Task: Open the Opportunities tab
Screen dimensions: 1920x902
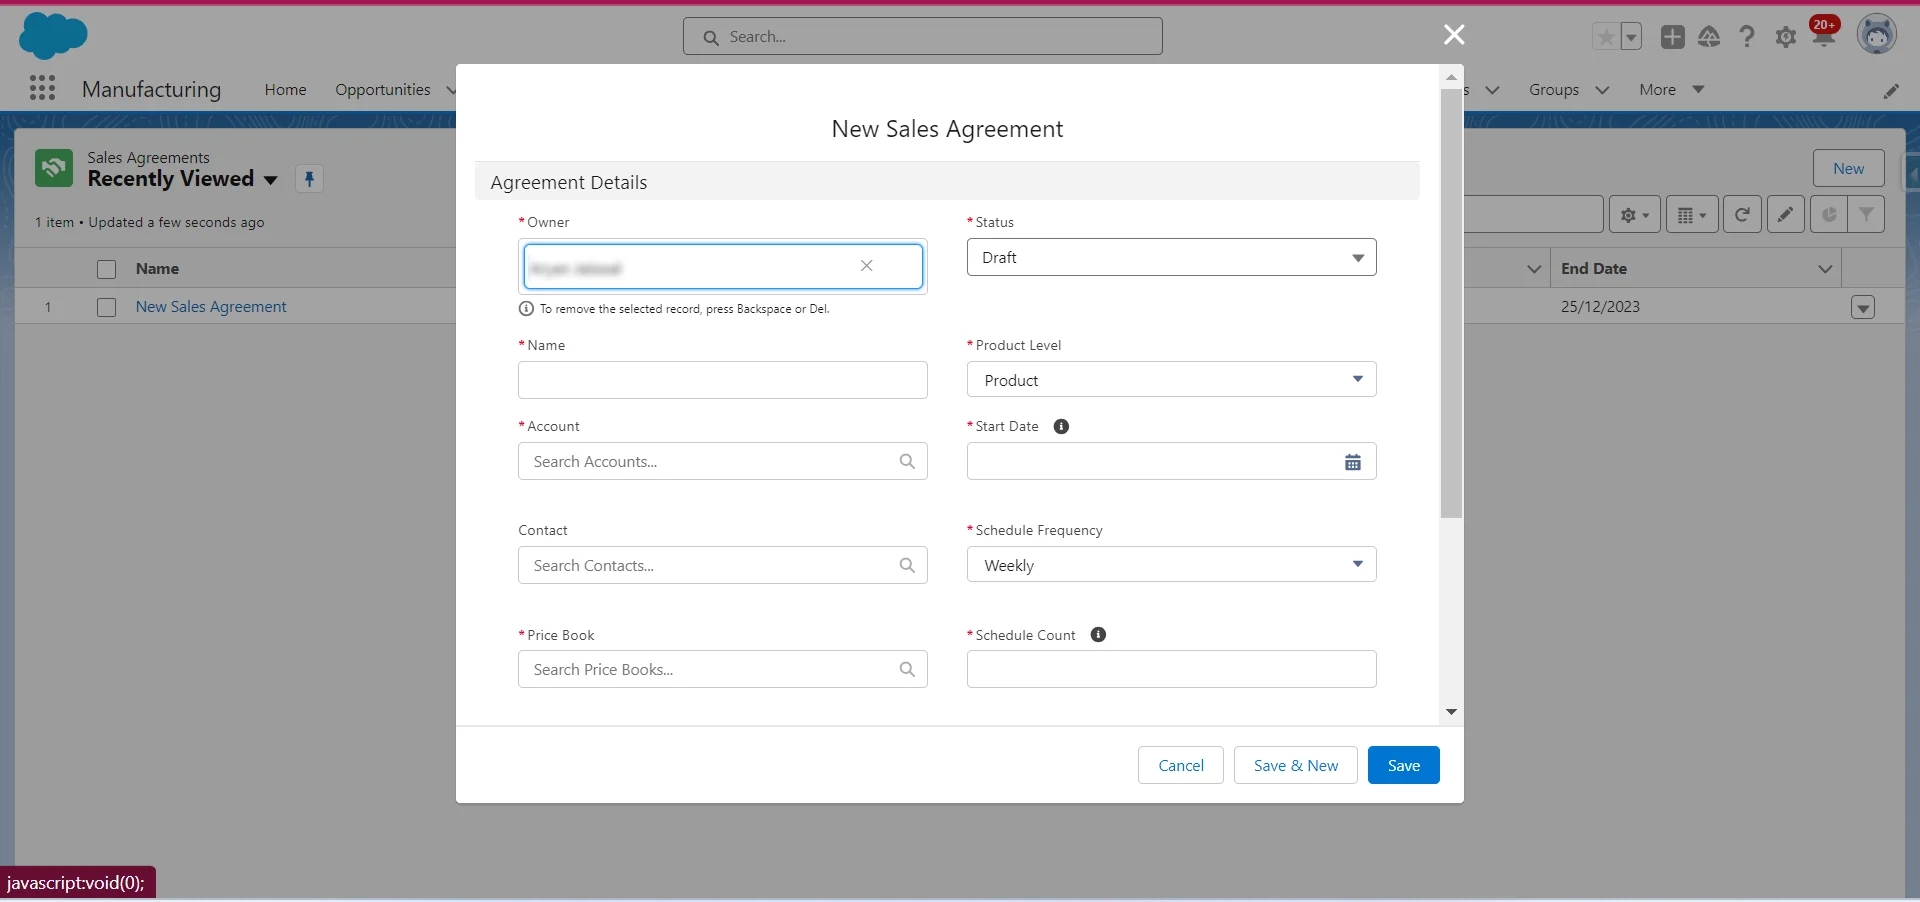Action: (382, 90)
